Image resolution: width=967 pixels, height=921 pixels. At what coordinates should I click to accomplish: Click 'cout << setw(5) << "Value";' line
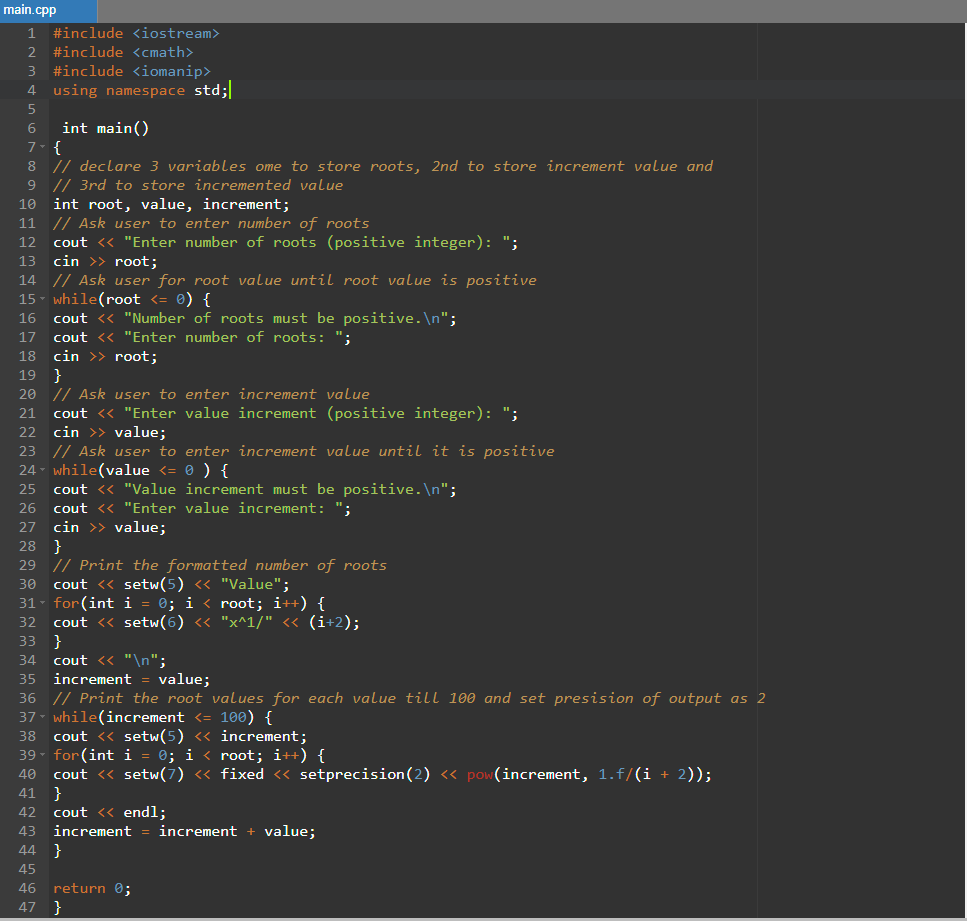pyautogui.click(x=171, y=584)
